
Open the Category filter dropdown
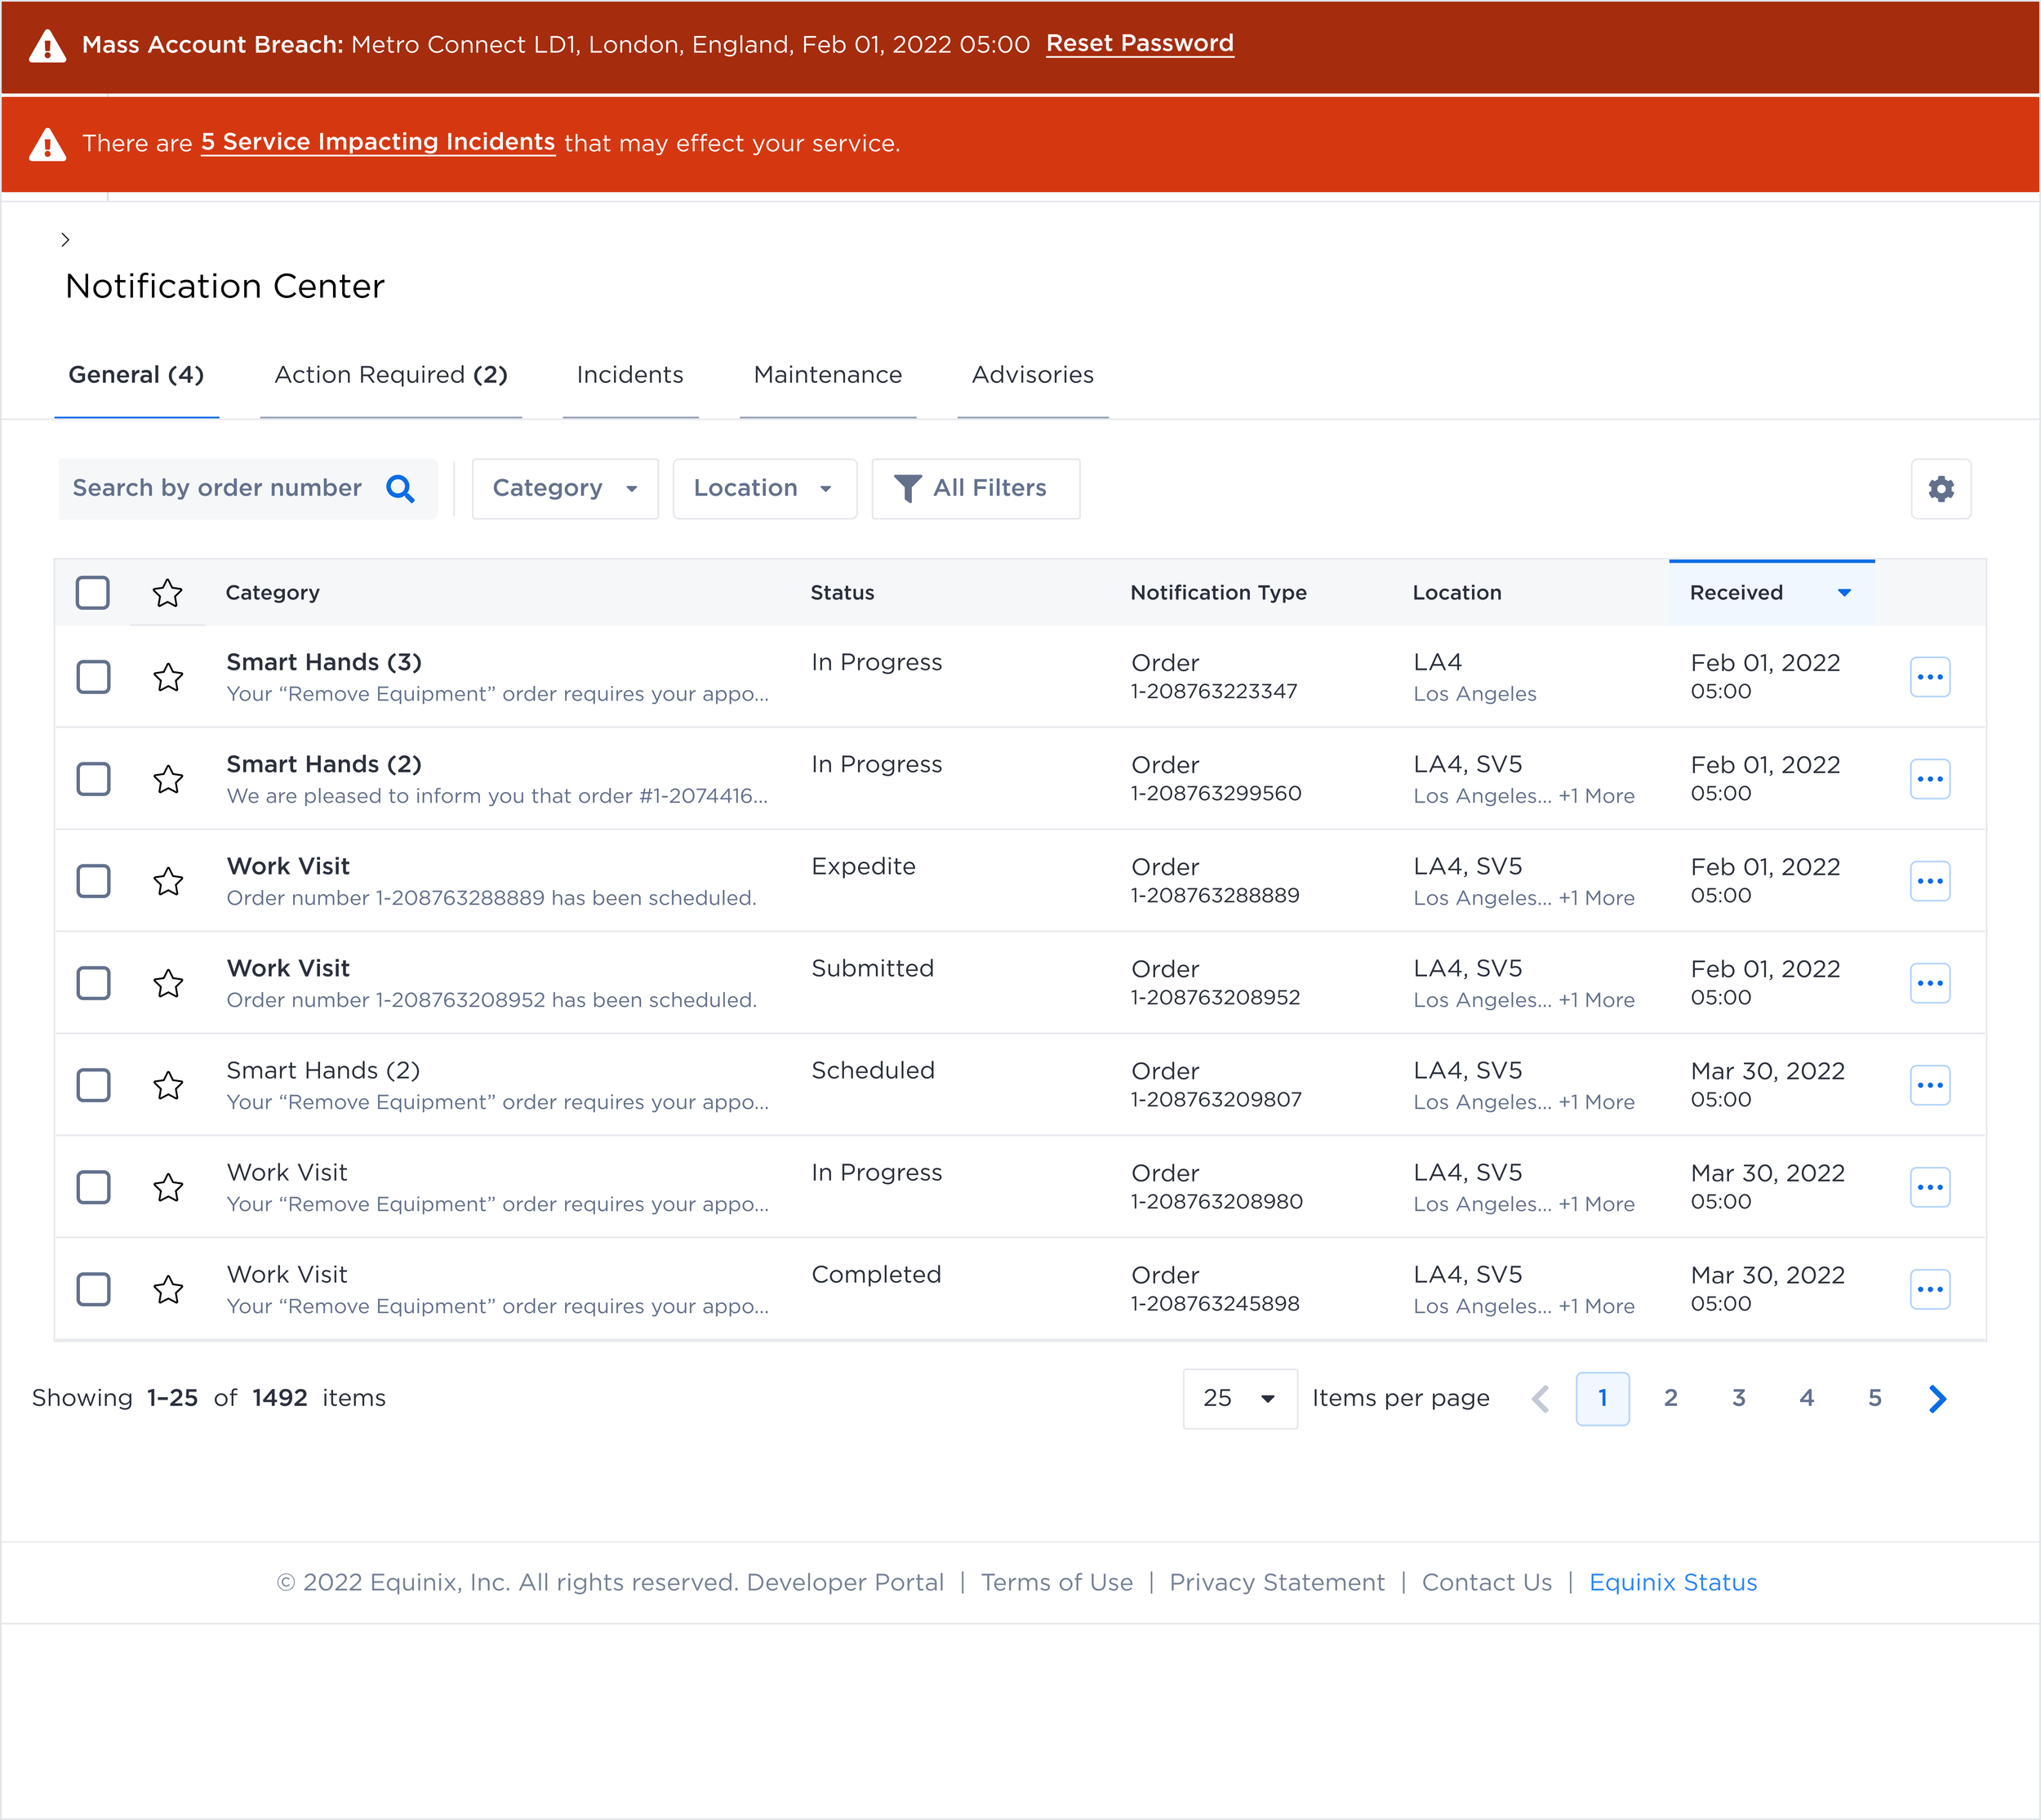[564, 489]
